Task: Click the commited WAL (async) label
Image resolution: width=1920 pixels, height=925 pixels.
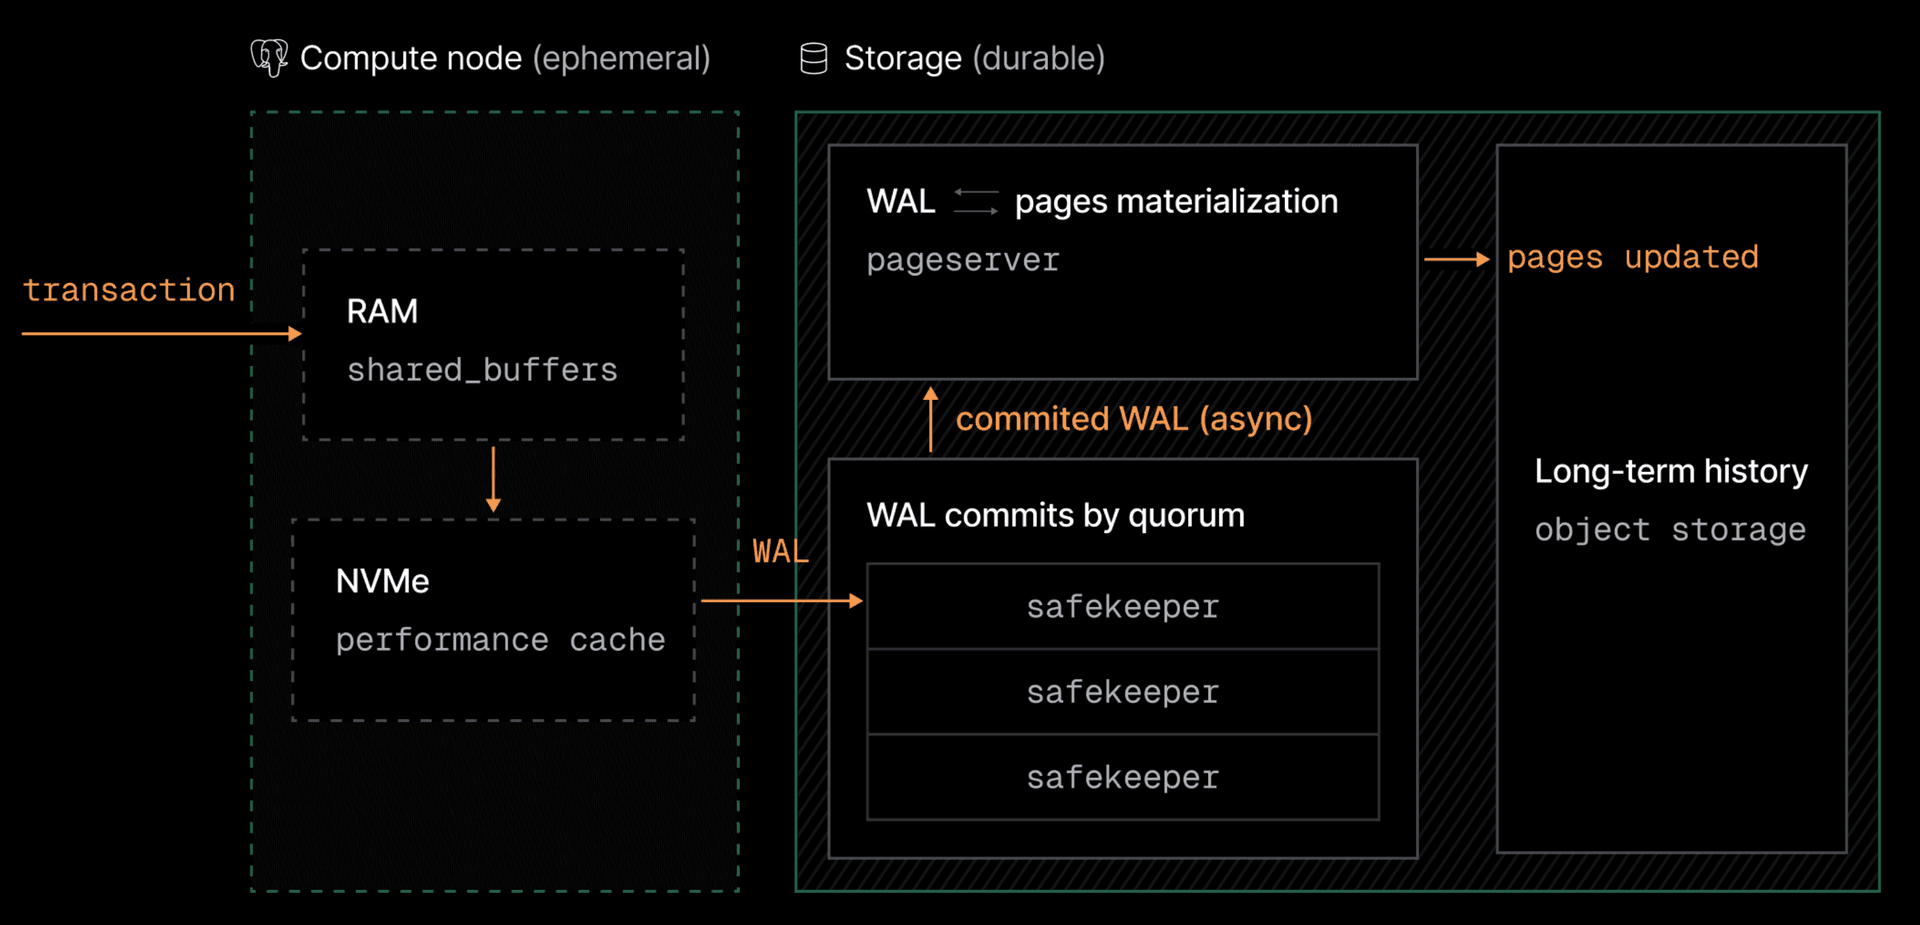Action: coord(1135,419)
